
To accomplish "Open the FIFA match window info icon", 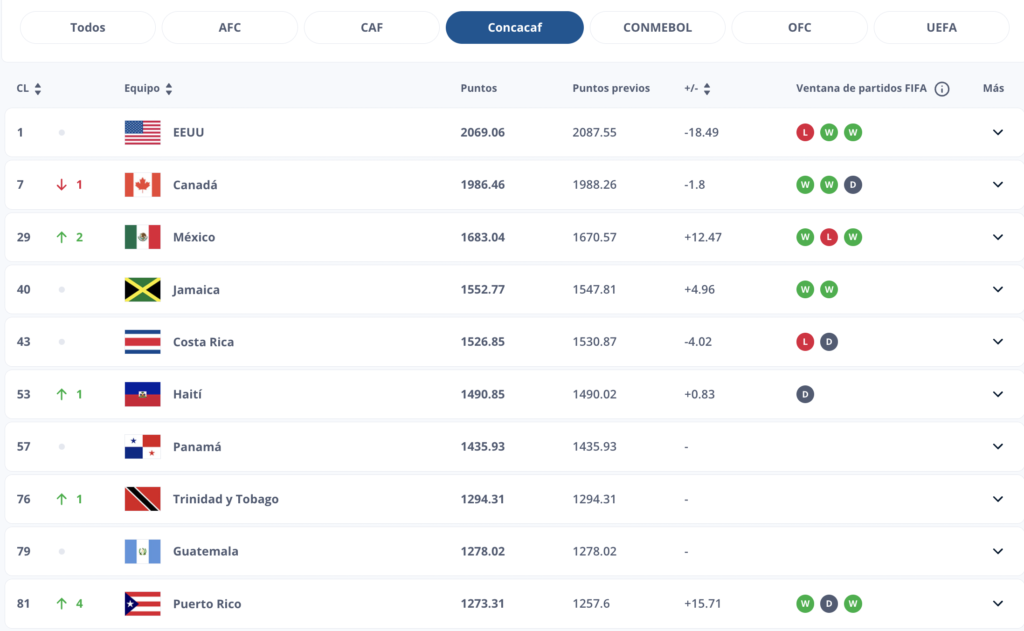I will [942, 89].
